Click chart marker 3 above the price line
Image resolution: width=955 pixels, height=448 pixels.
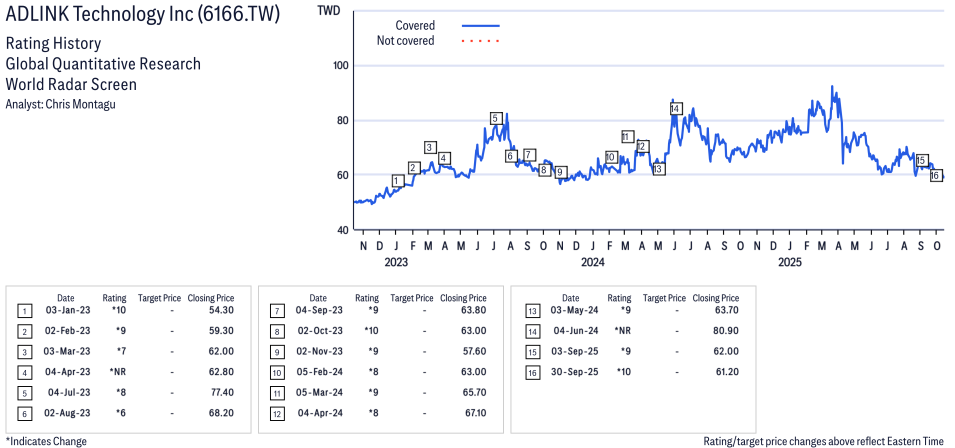pos(430,148)
